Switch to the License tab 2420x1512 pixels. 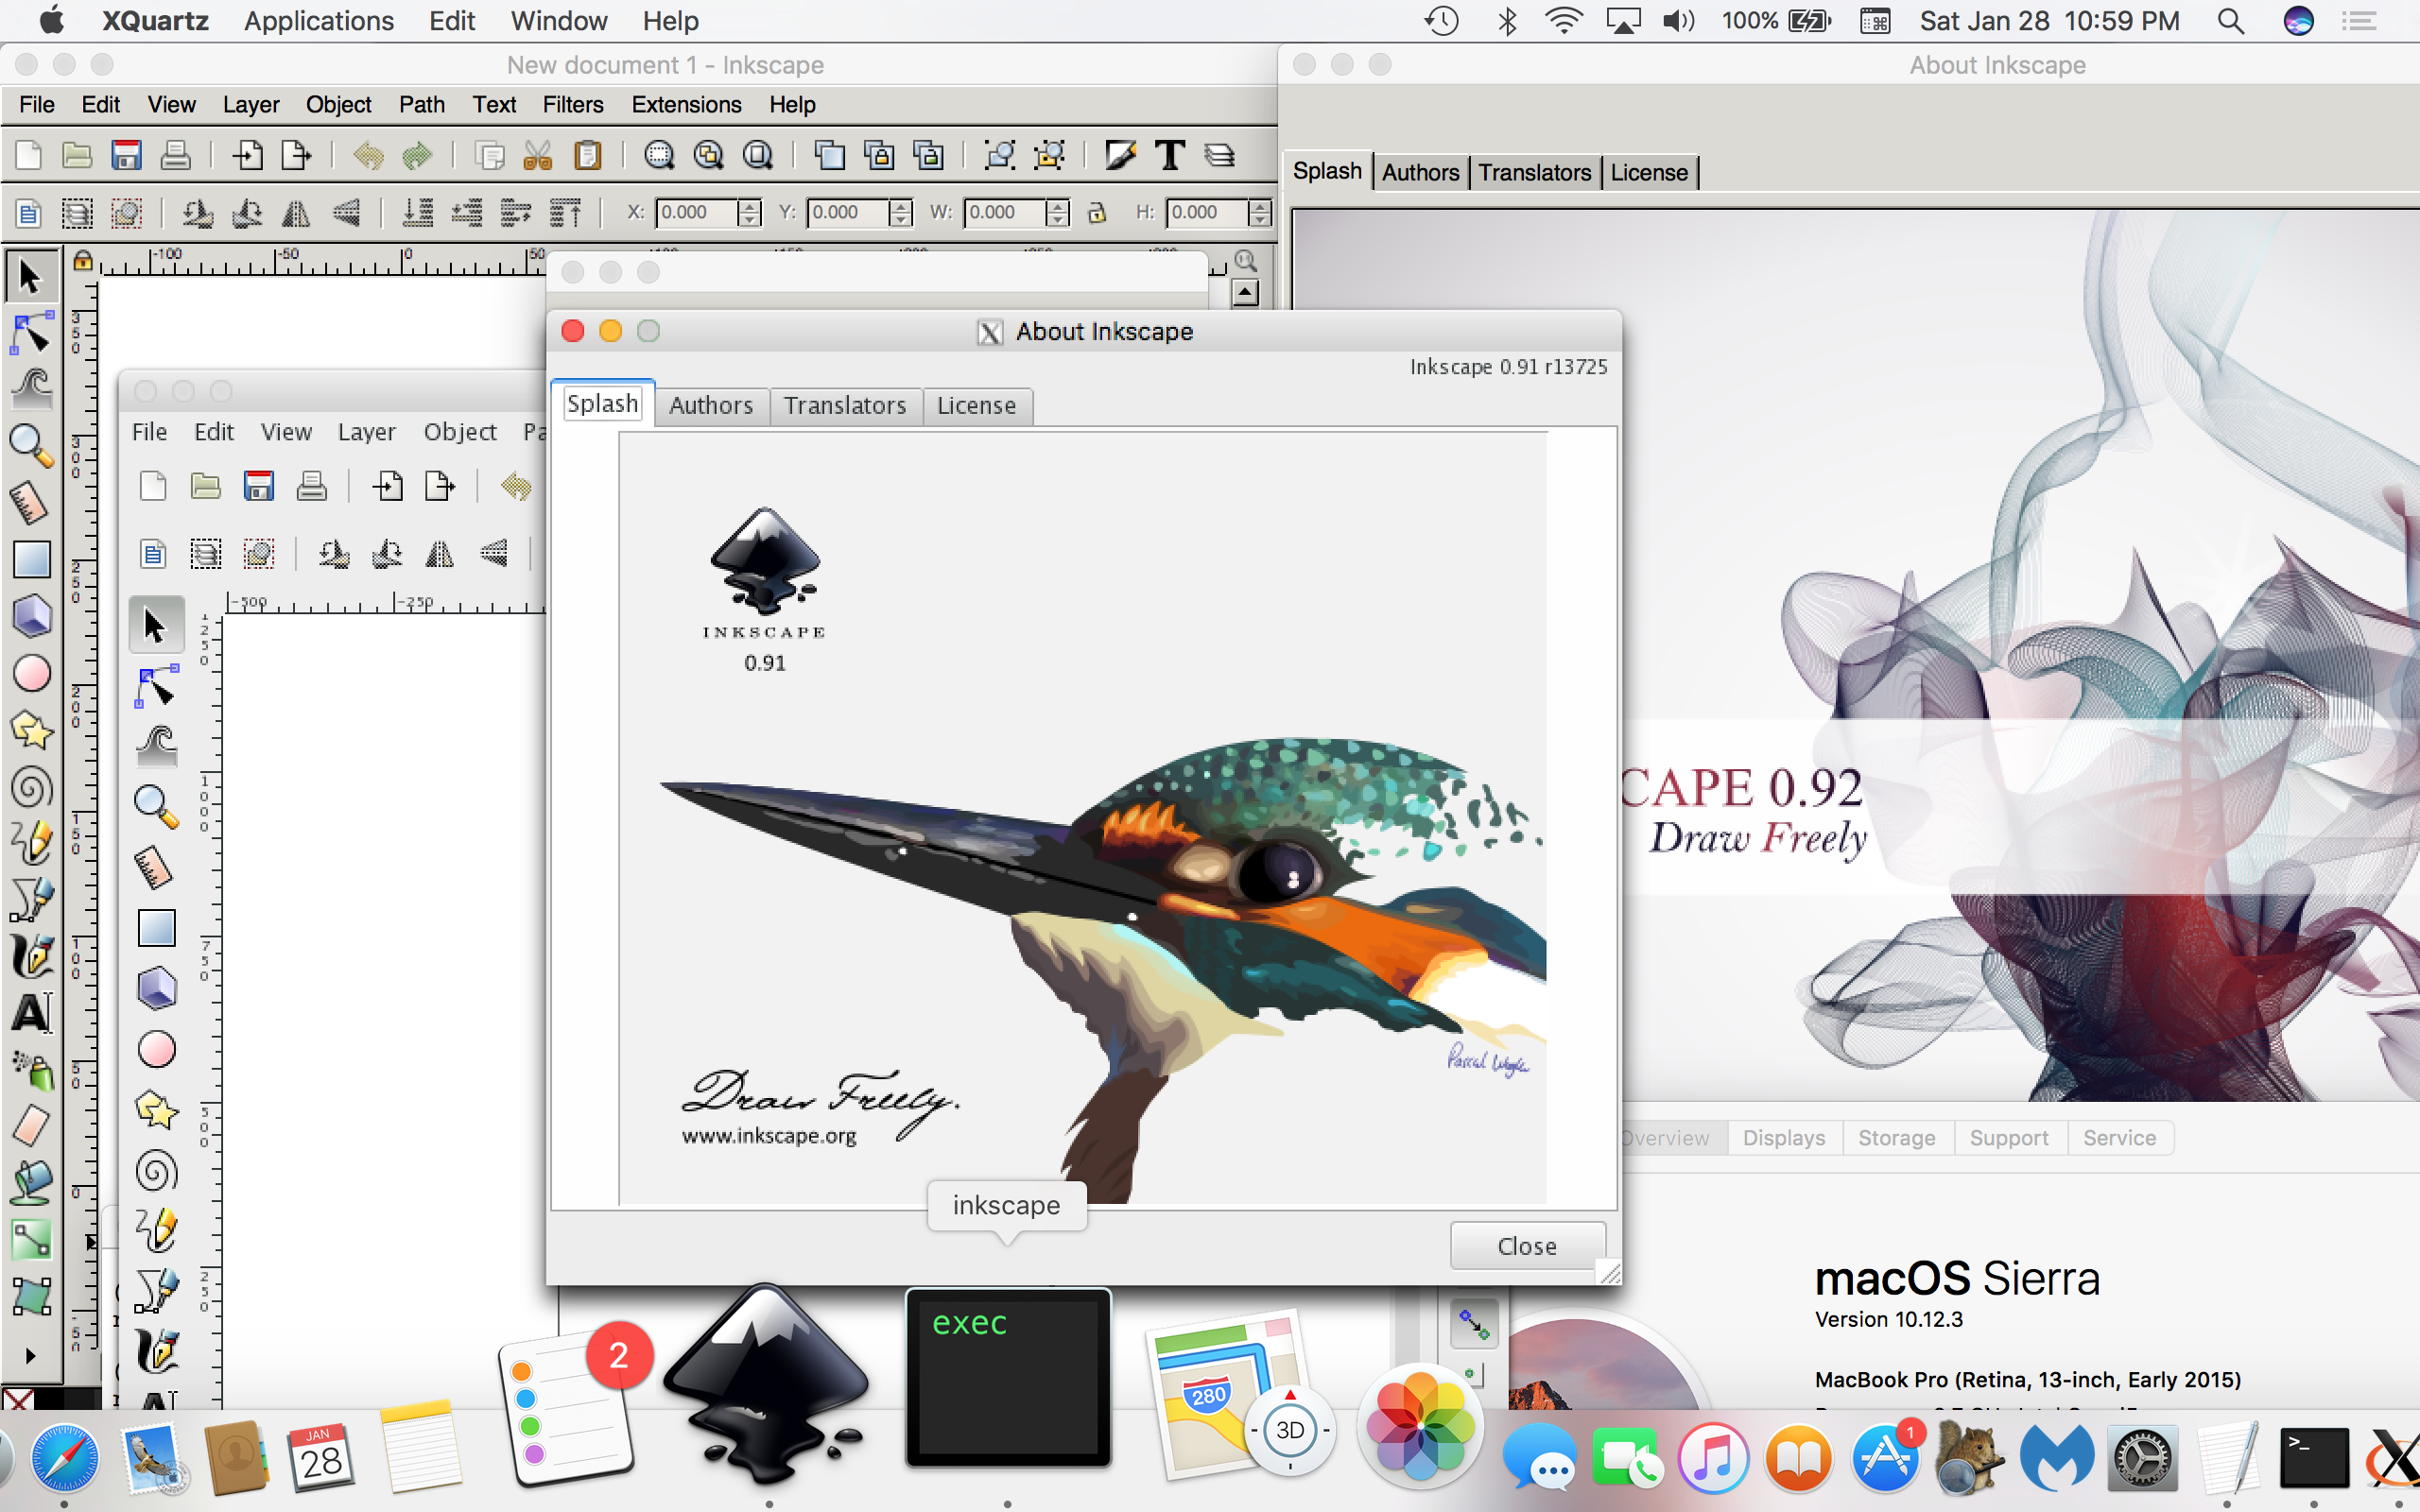click(x=976, y=404)
